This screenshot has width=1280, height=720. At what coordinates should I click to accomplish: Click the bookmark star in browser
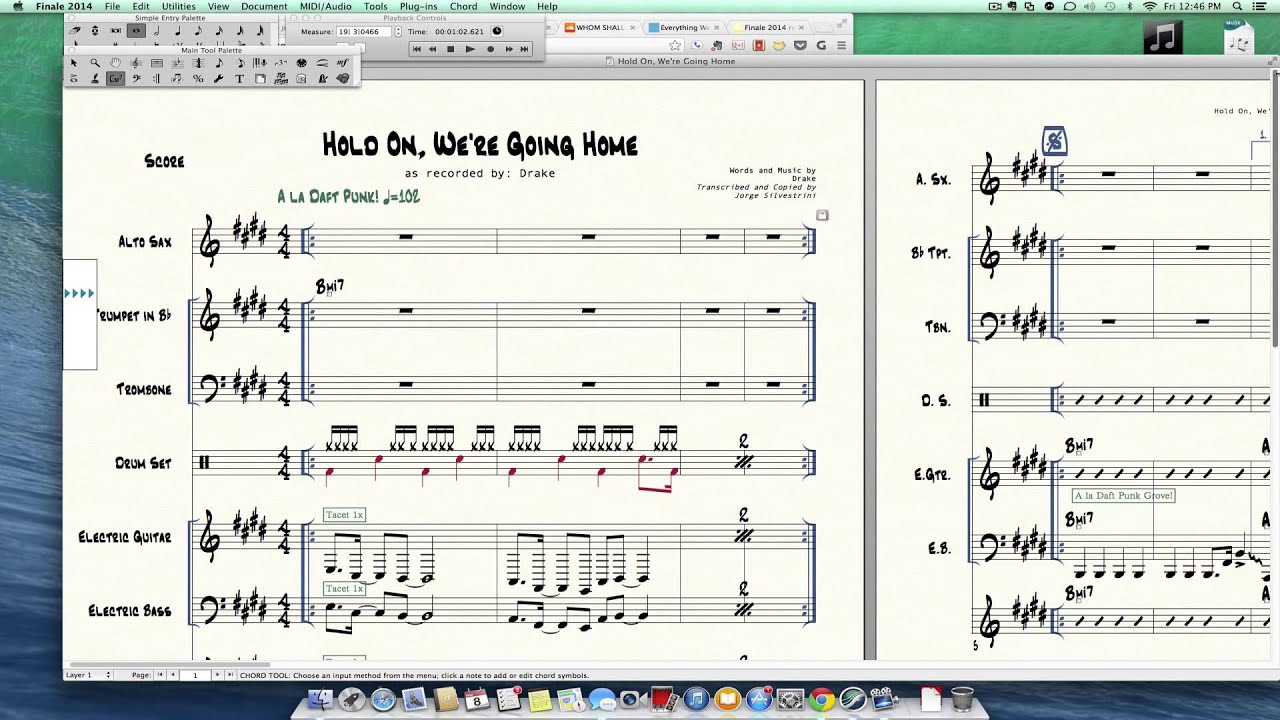click(x=675, y=45)
